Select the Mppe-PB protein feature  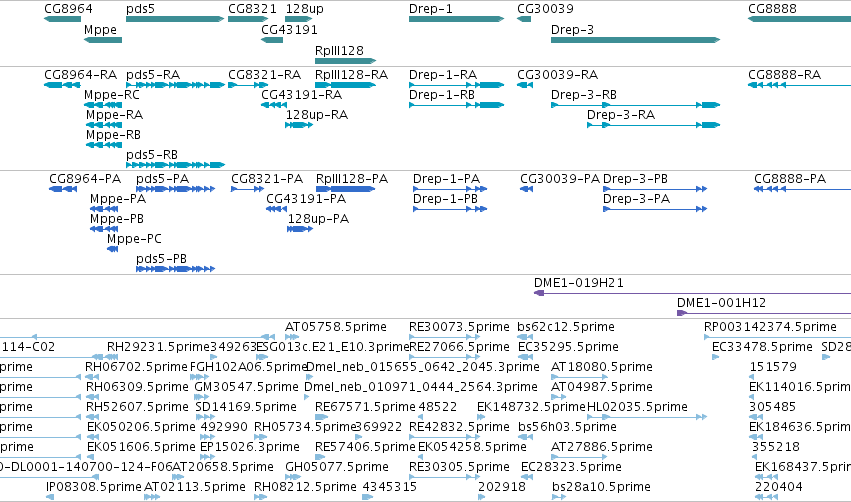click(104, 229)
